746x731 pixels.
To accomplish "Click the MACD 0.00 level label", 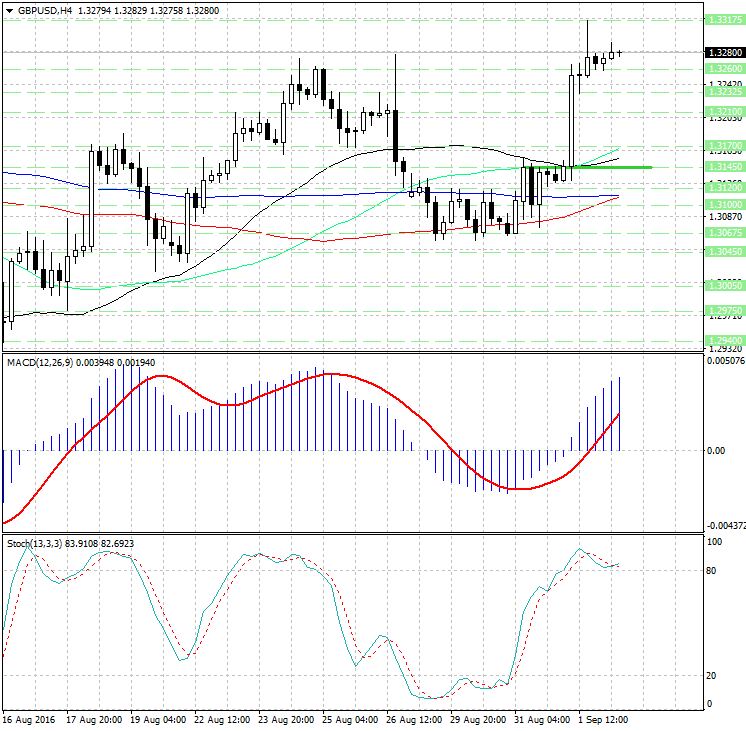I will (717, 450).
